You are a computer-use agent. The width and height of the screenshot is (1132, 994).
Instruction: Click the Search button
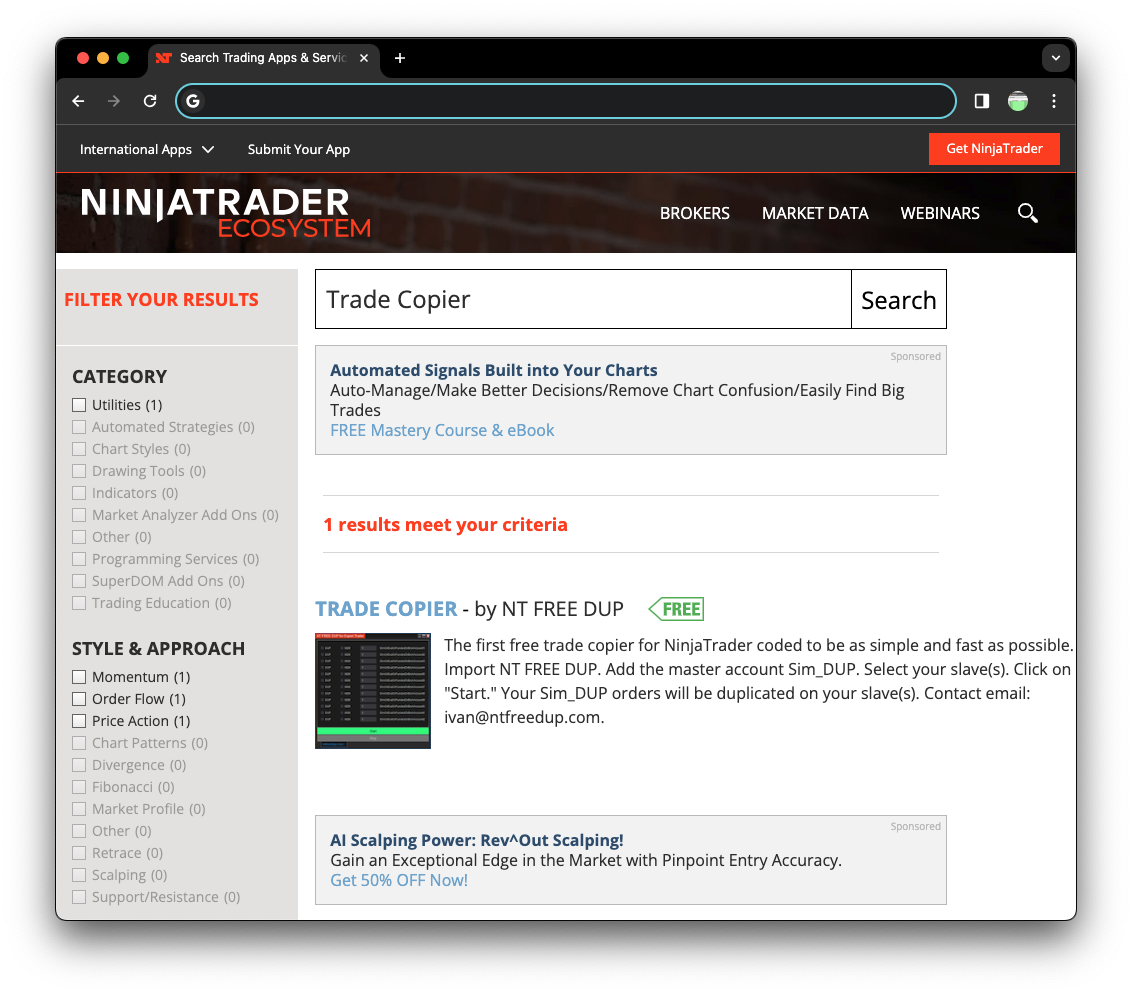(x=899, y=300)
